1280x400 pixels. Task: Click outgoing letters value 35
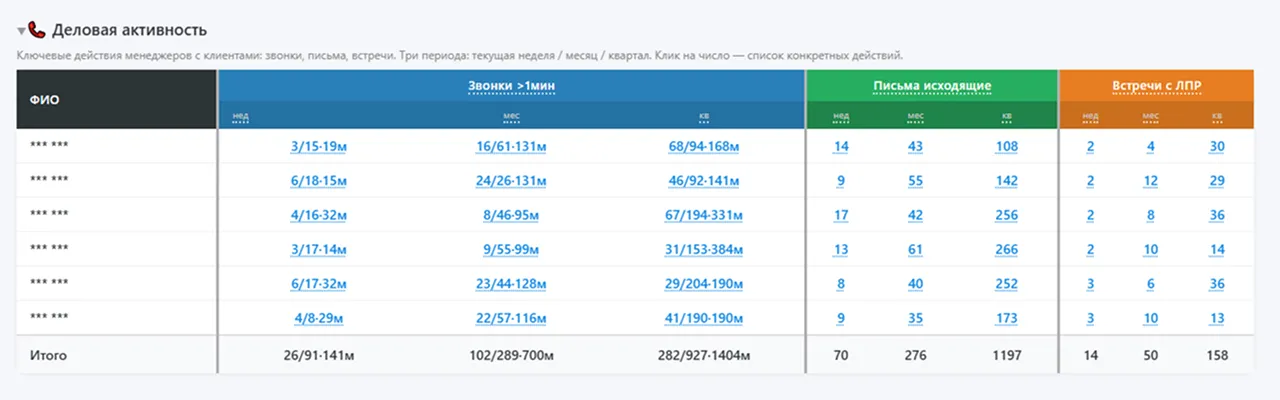pyautogui.click(x=915, y=318)
